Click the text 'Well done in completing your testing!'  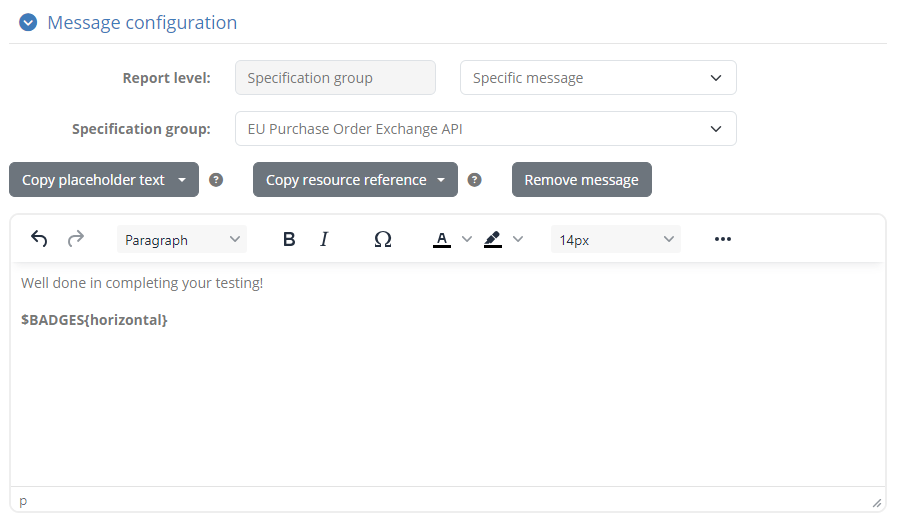[142, 283]
